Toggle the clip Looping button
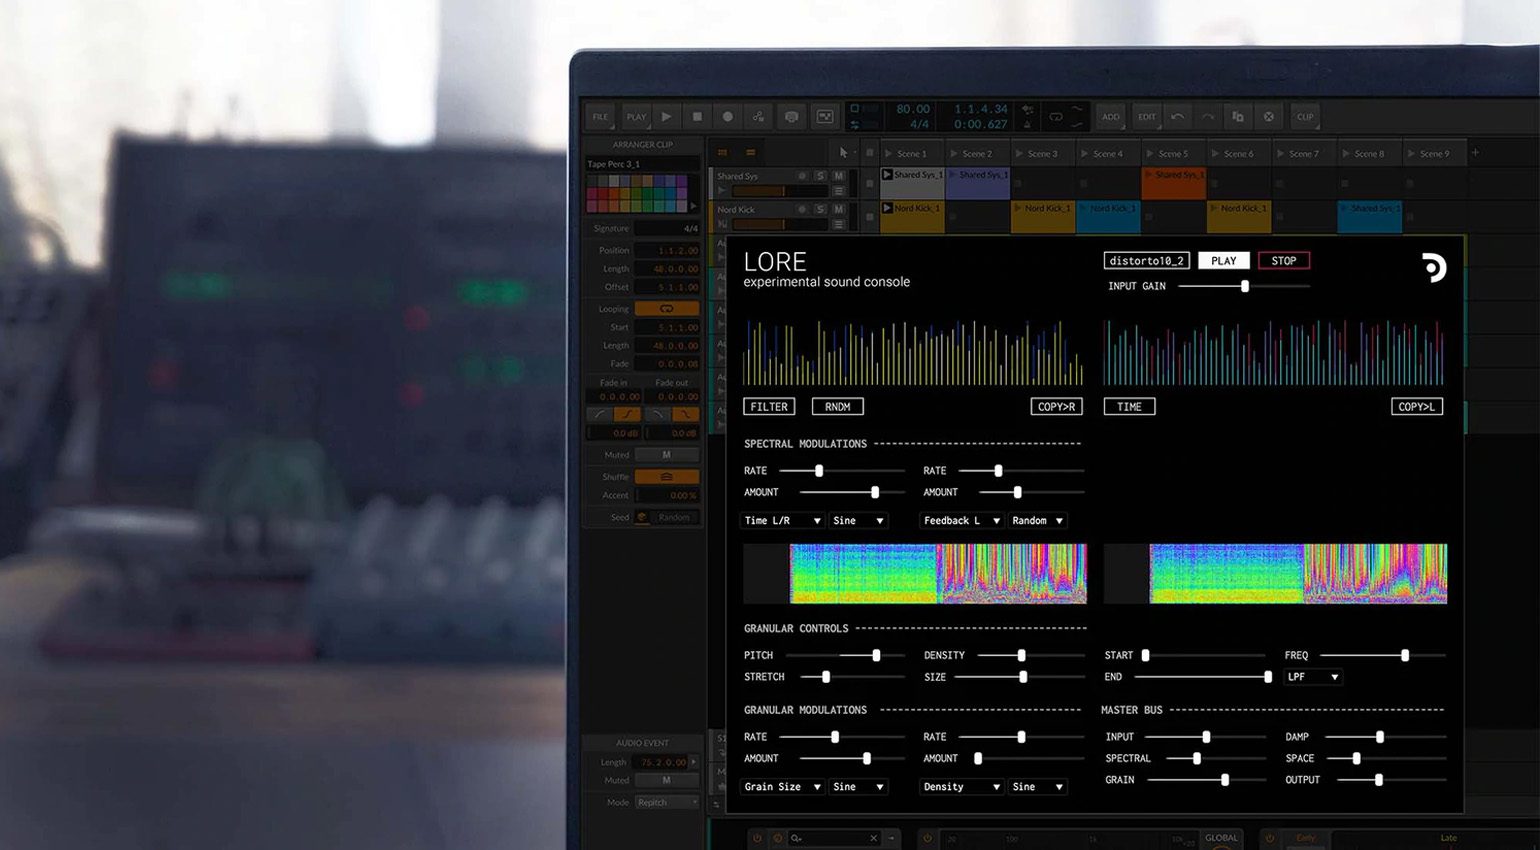Viewport: 1540px width, 850px height. 666,309
